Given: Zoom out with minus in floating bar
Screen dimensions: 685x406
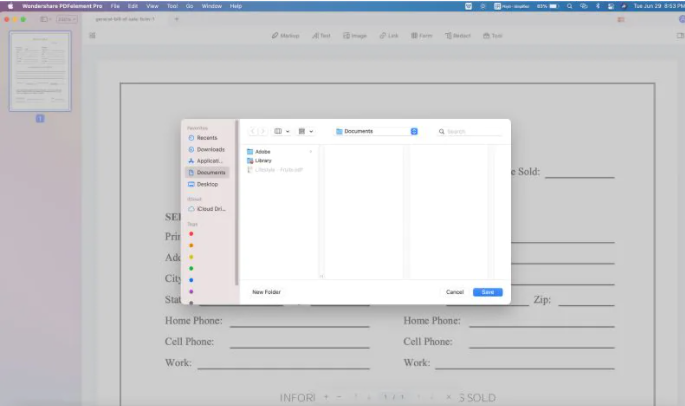Looking at the screenshot, I should [x=339, y=397].
